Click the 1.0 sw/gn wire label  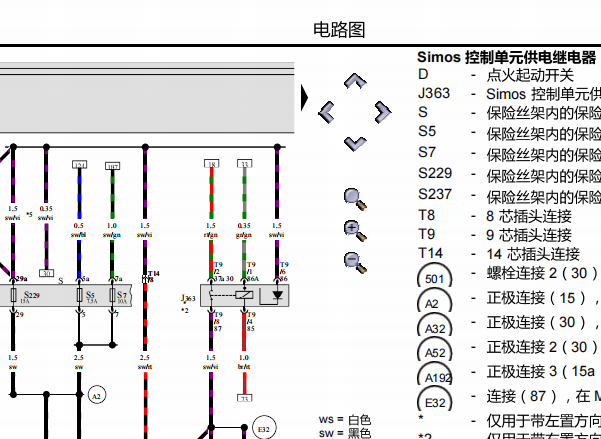(112, 230)
